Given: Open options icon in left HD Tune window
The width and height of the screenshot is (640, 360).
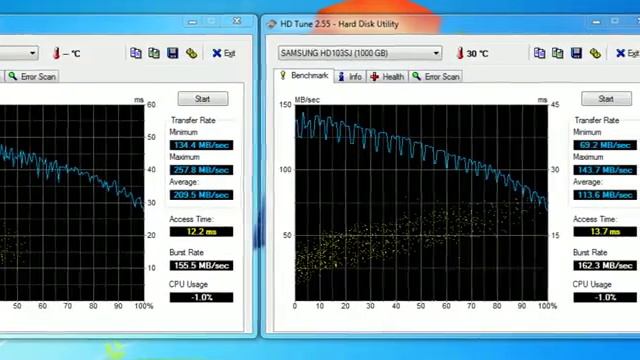Looking at the screenshot, I should point(191,53).
